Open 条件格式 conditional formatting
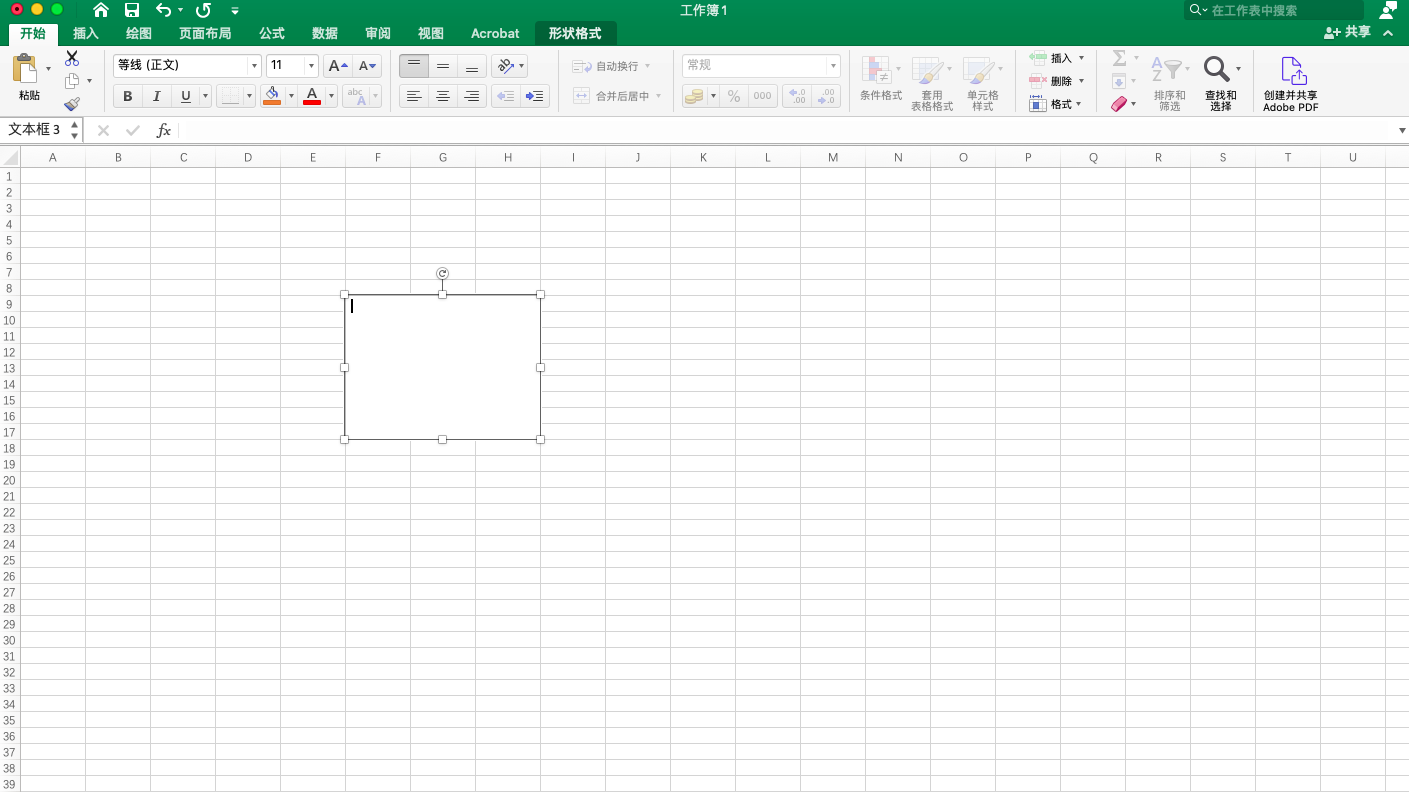Viewport: 1409px width, 792px height. click(880, 80)
